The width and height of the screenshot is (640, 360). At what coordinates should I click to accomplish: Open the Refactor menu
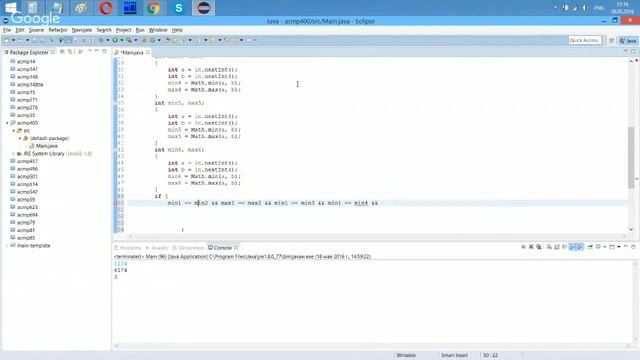(58, 30)
